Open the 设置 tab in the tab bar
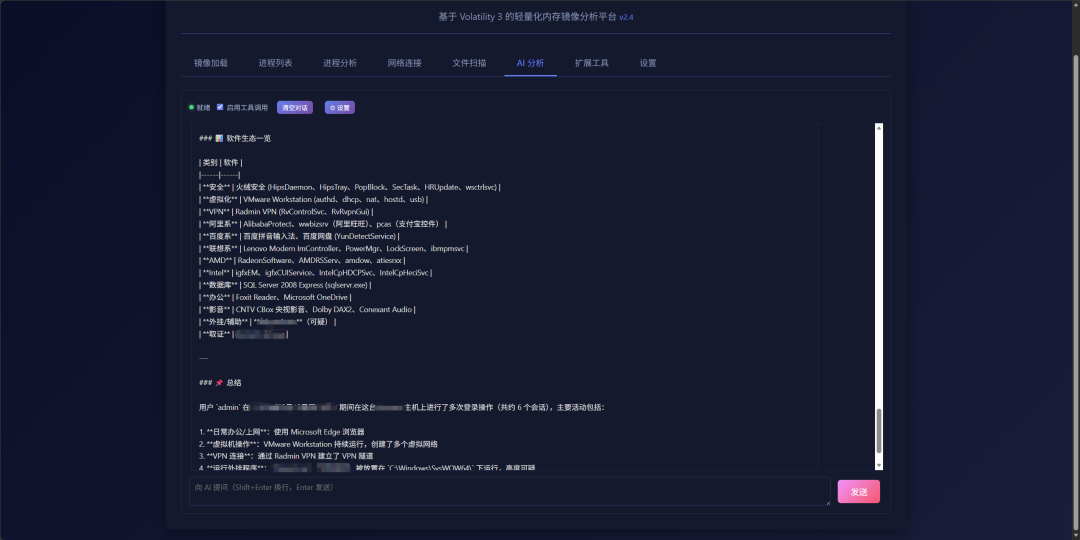Screen dimensions: 1080x540 pos(648,63)
